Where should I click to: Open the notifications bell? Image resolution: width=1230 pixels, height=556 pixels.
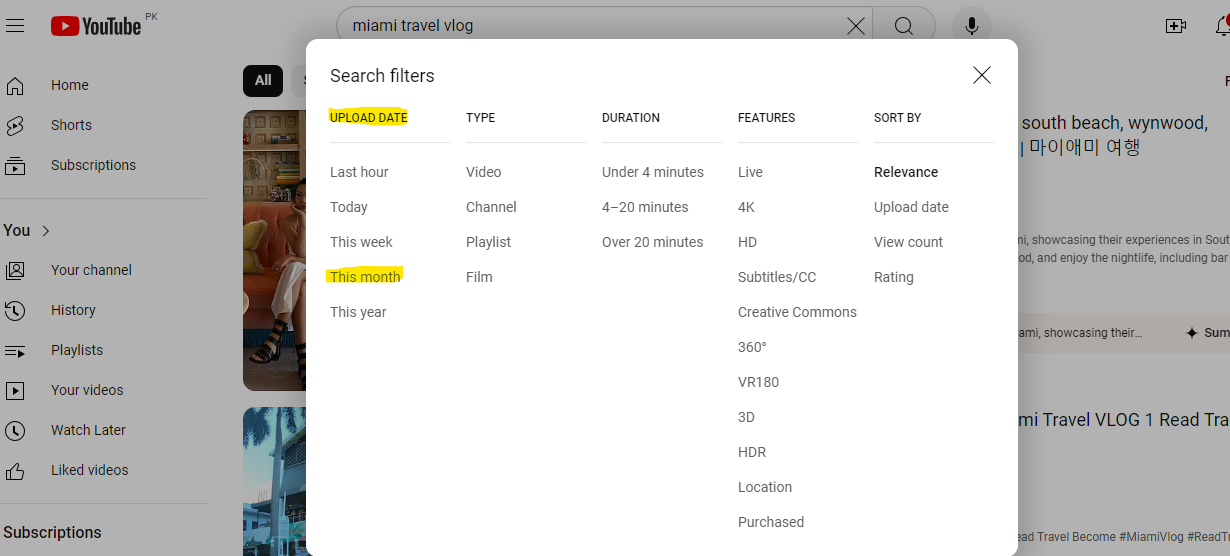tap(1222, 25)
